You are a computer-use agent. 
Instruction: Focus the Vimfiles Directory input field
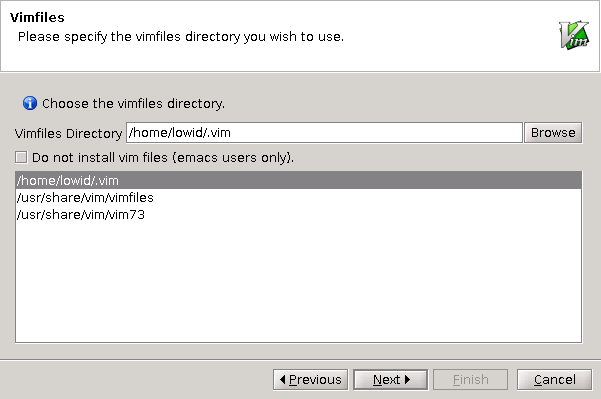click(x=324, y=133)
